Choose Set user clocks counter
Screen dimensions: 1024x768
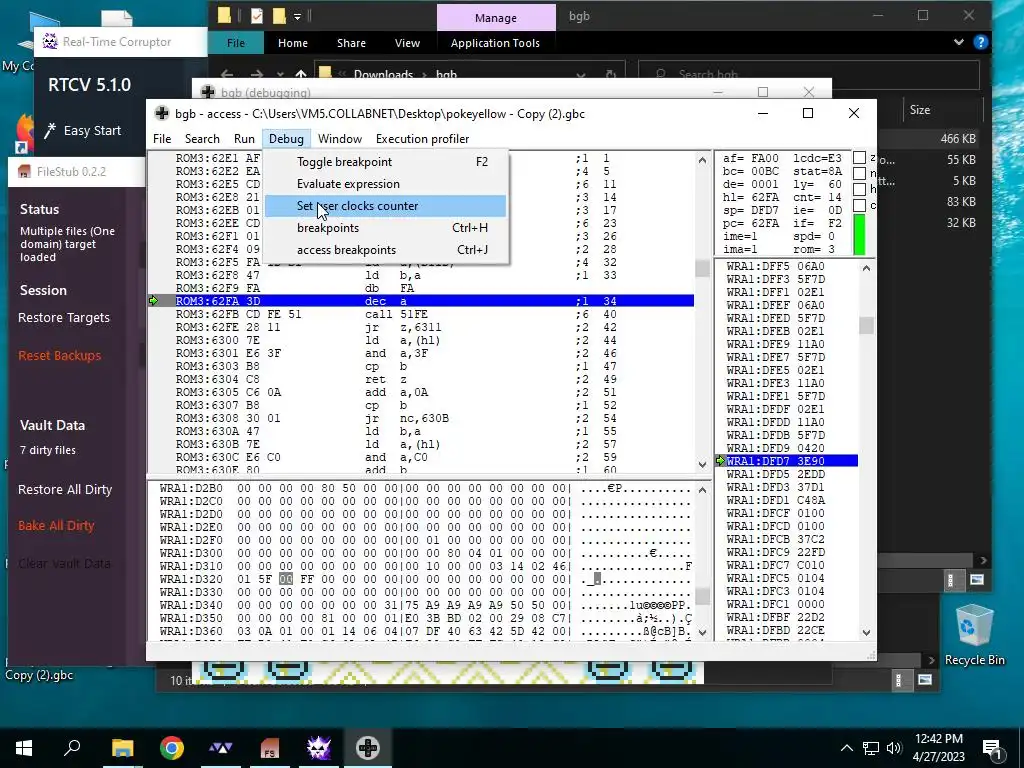385,206
